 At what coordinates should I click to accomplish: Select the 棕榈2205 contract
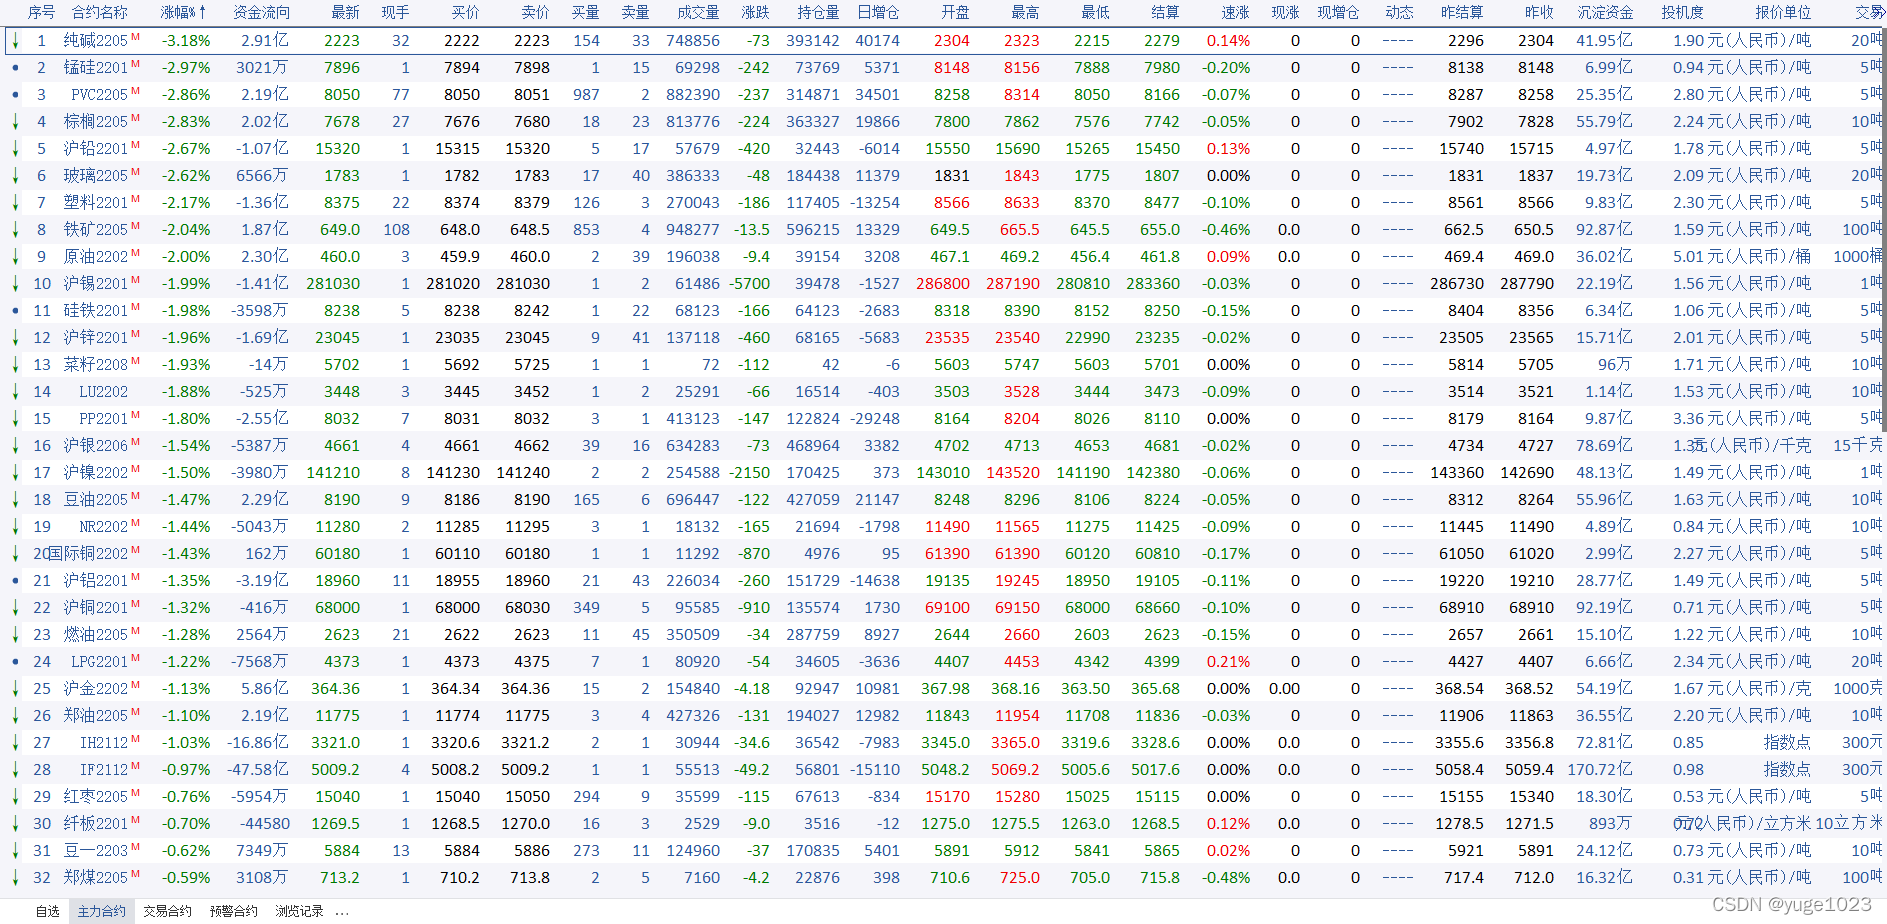[96, 121]
